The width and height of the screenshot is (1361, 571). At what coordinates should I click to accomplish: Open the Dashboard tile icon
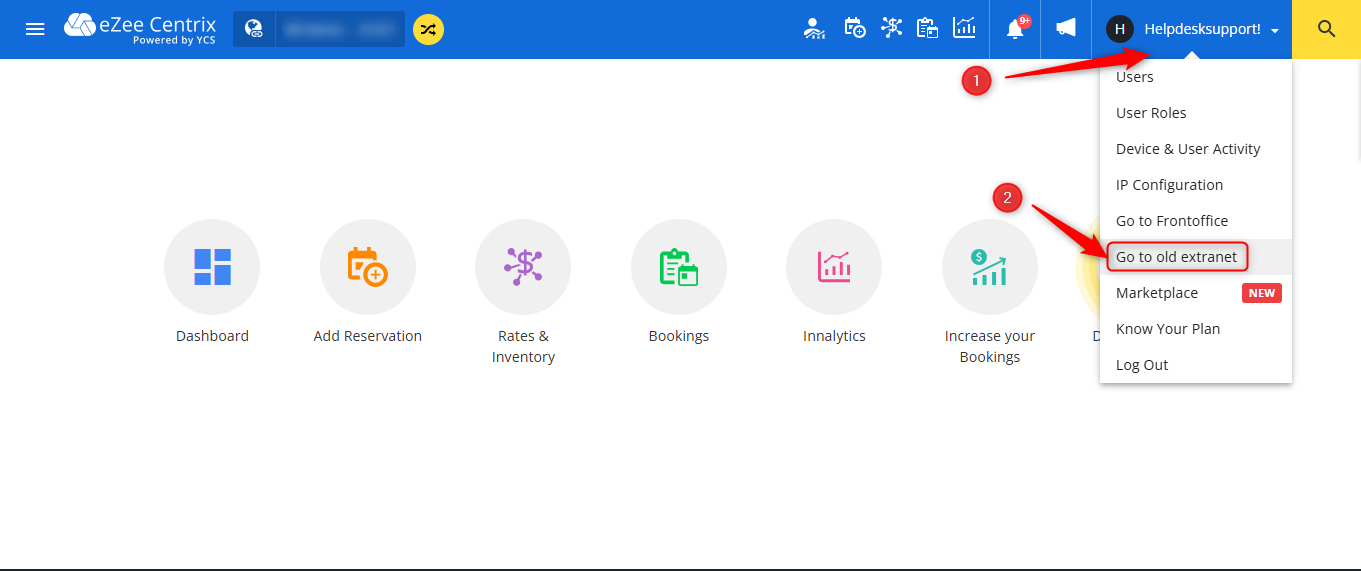click(x=212, y=267)
